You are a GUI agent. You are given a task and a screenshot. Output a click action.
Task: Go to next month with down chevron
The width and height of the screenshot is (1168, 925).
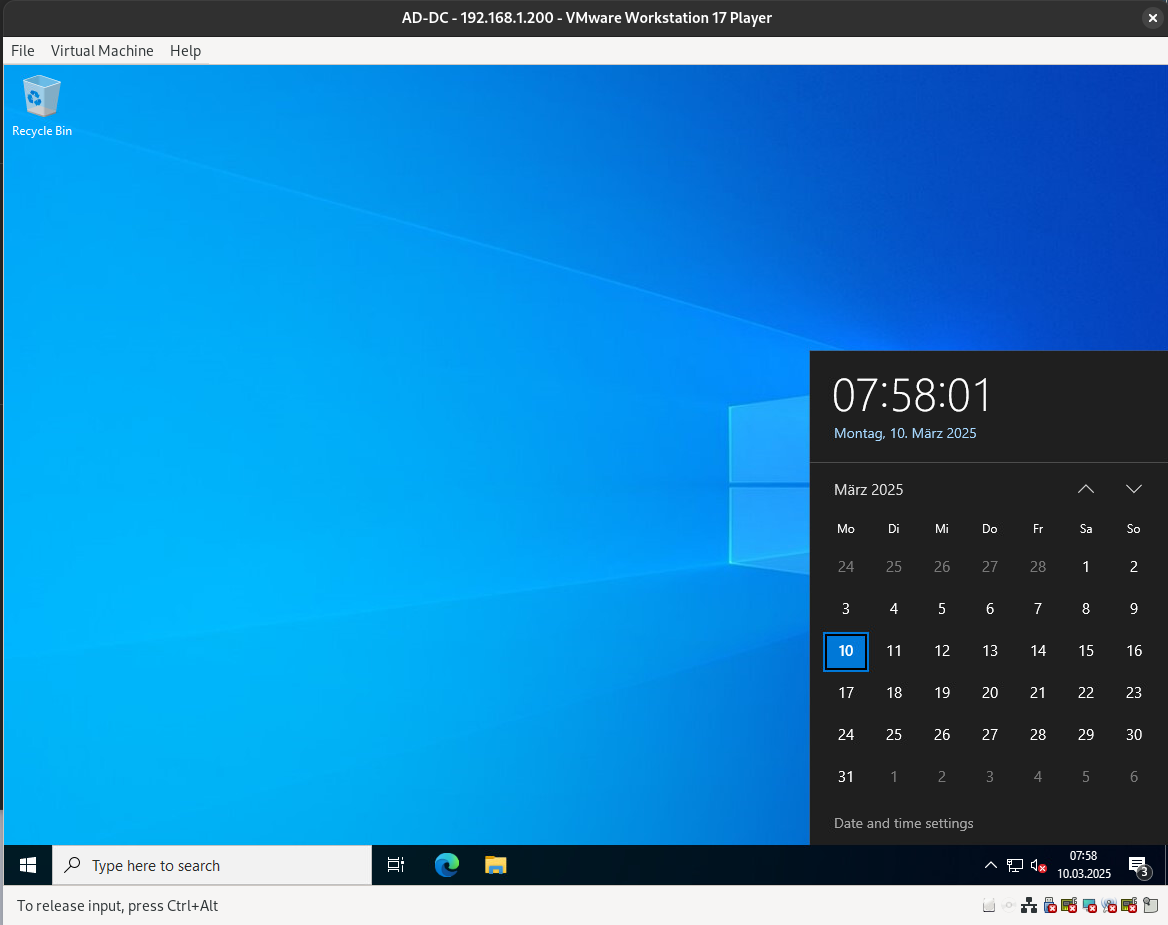pos(1134,489)
